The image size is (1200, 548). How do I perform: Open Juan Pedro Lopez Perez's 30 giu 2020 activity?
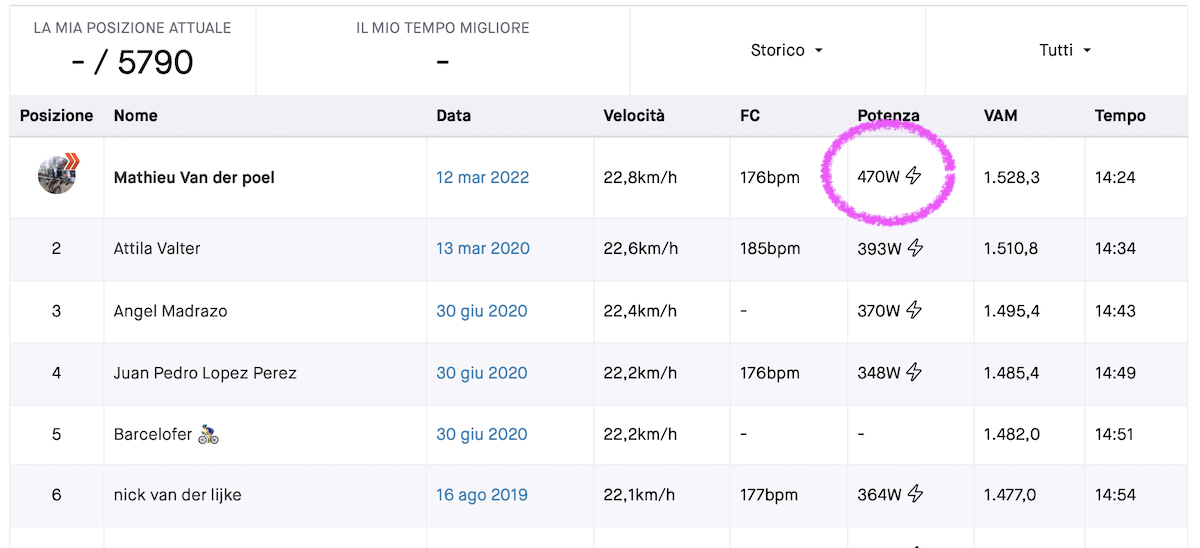click(481, 373)
